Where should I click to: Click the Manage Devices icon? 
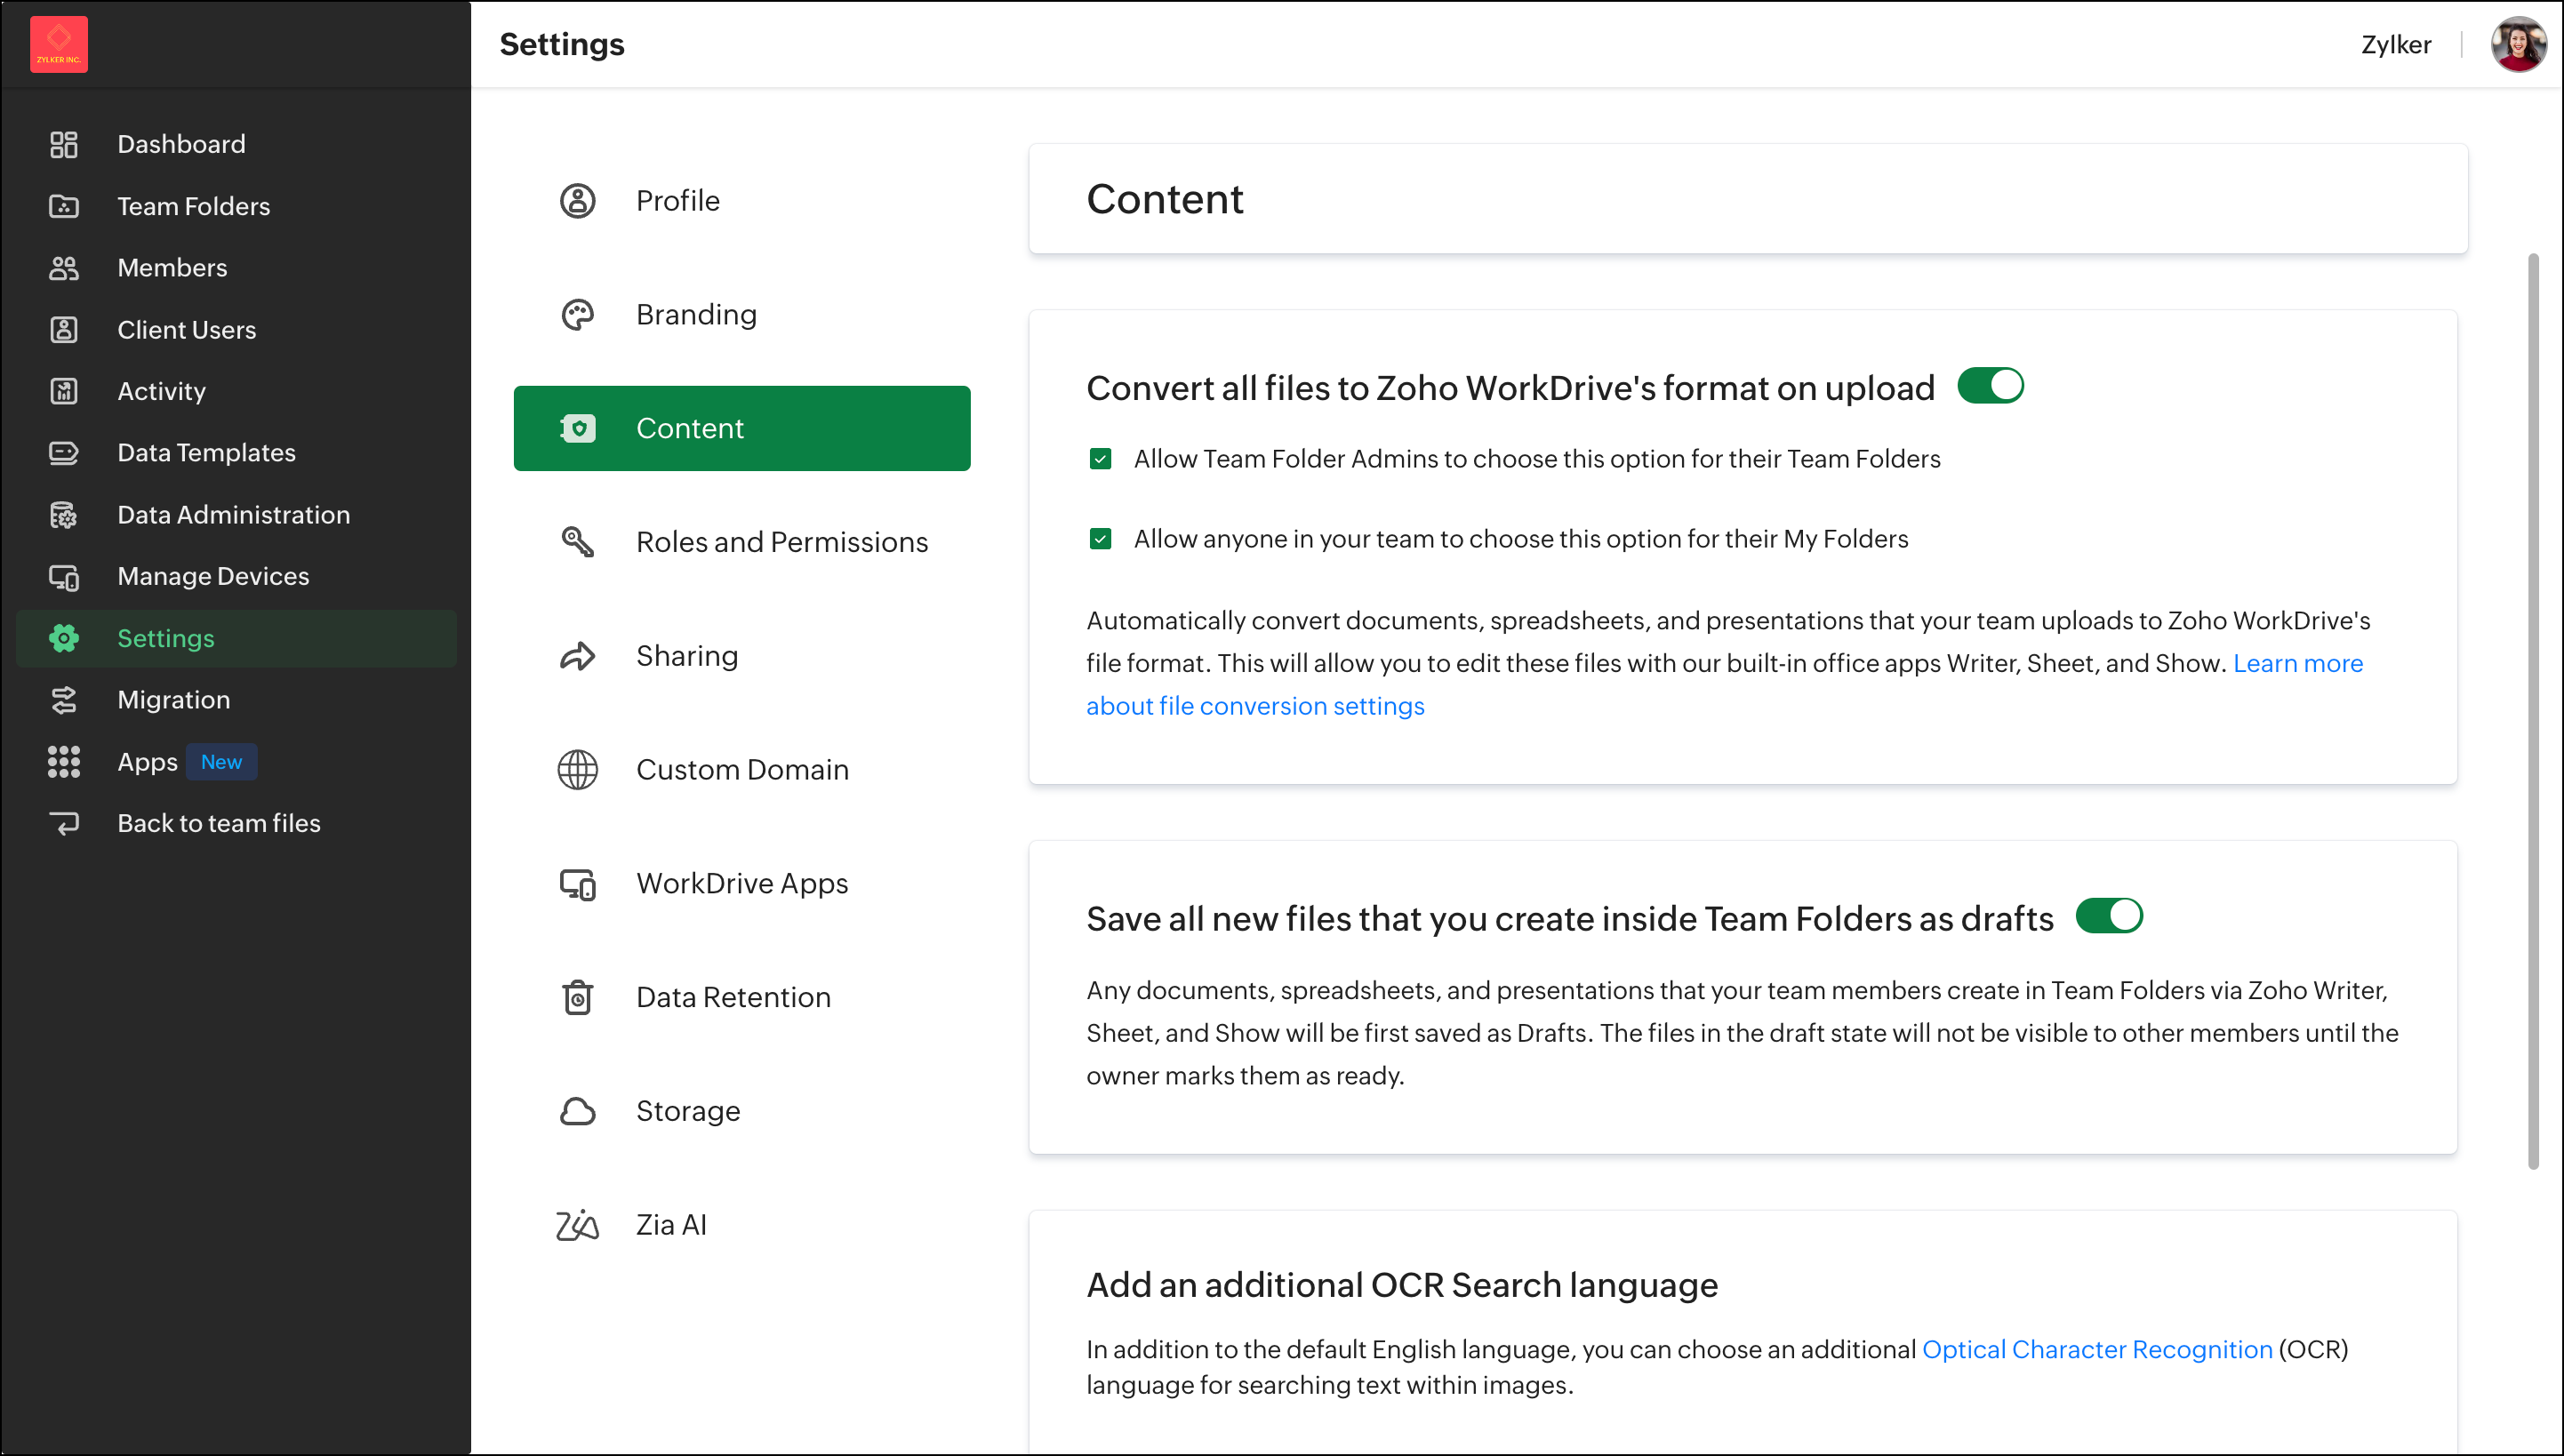click(x=64, y=577)
